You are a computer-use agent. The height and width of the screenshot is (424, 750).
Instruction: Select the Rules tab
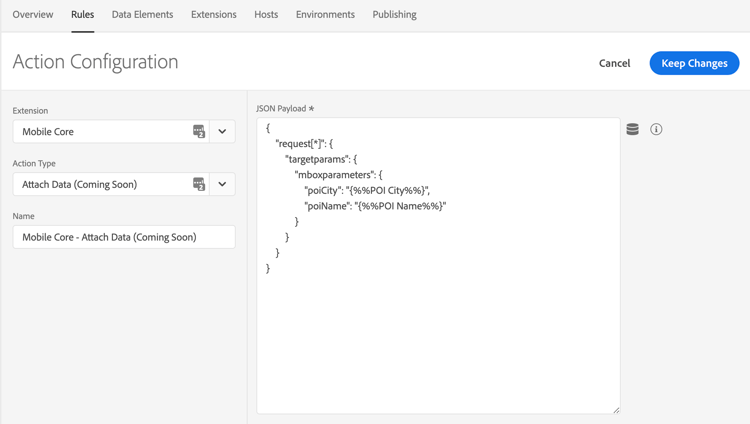[83, 15]
